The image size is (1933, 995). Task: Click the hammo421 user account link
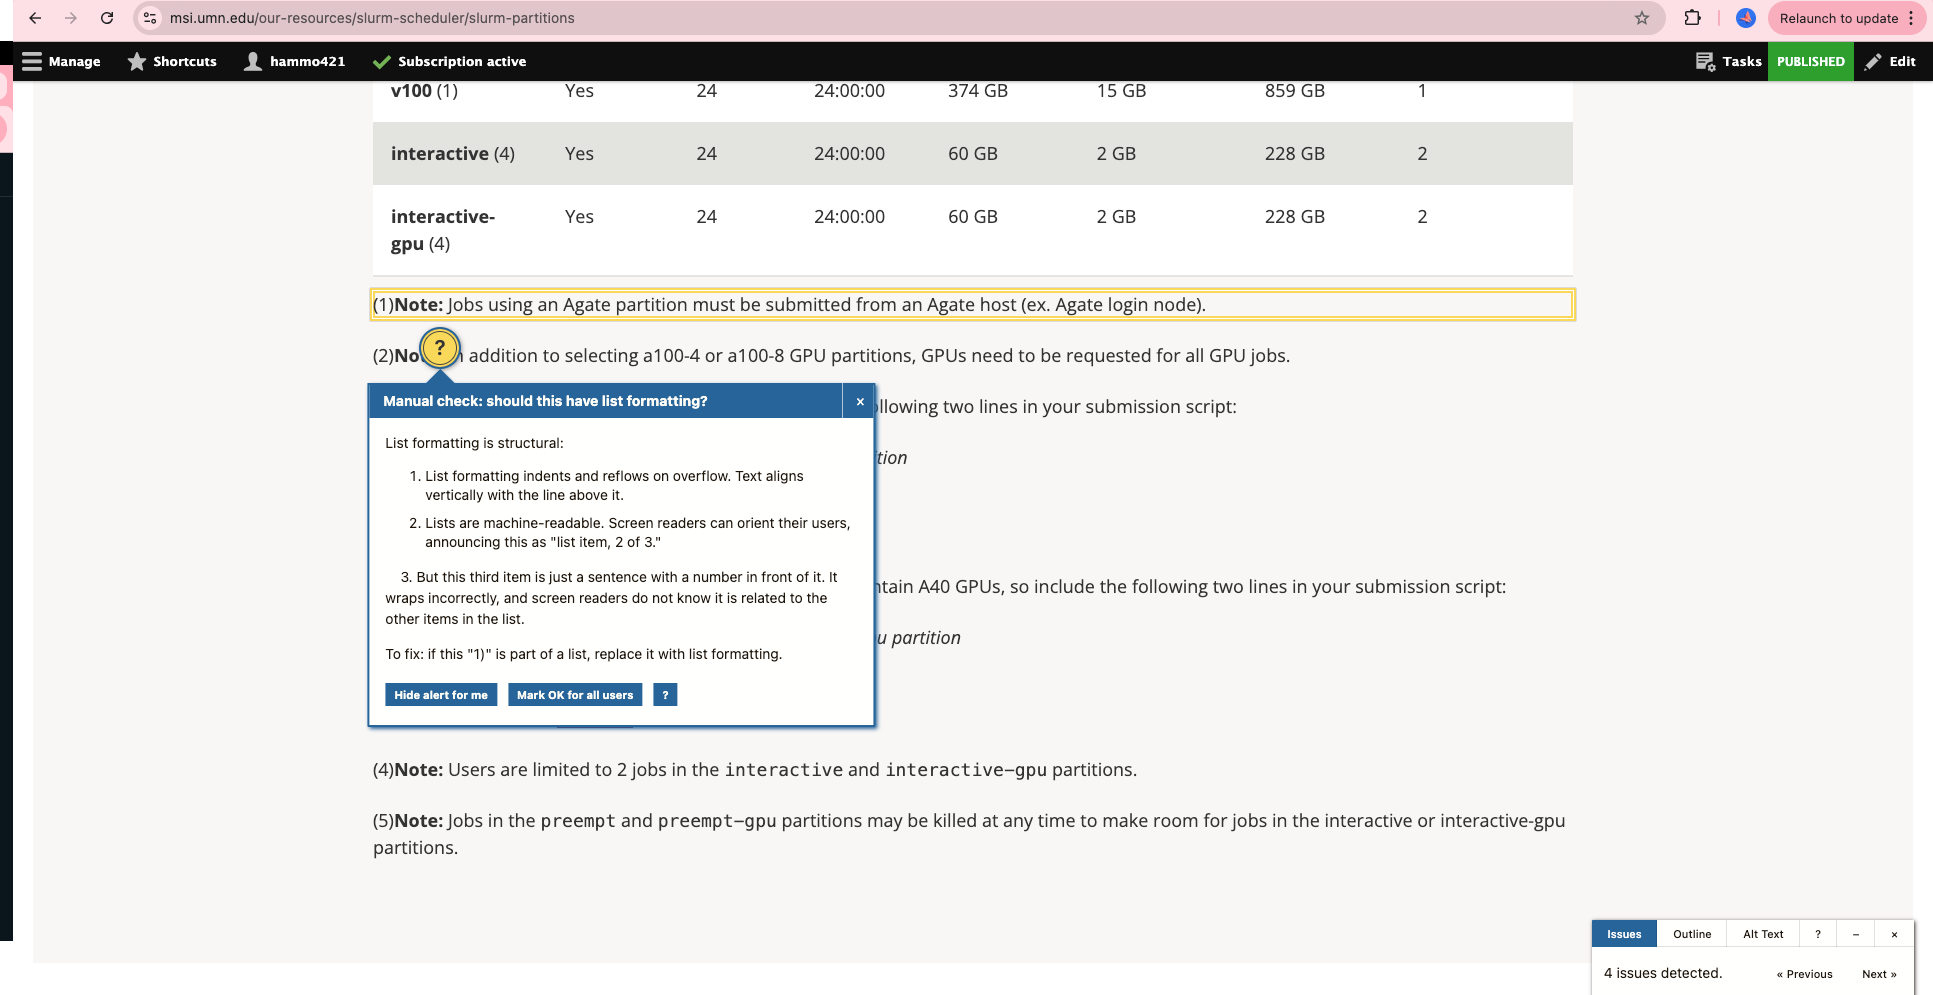tap(295, 61)
